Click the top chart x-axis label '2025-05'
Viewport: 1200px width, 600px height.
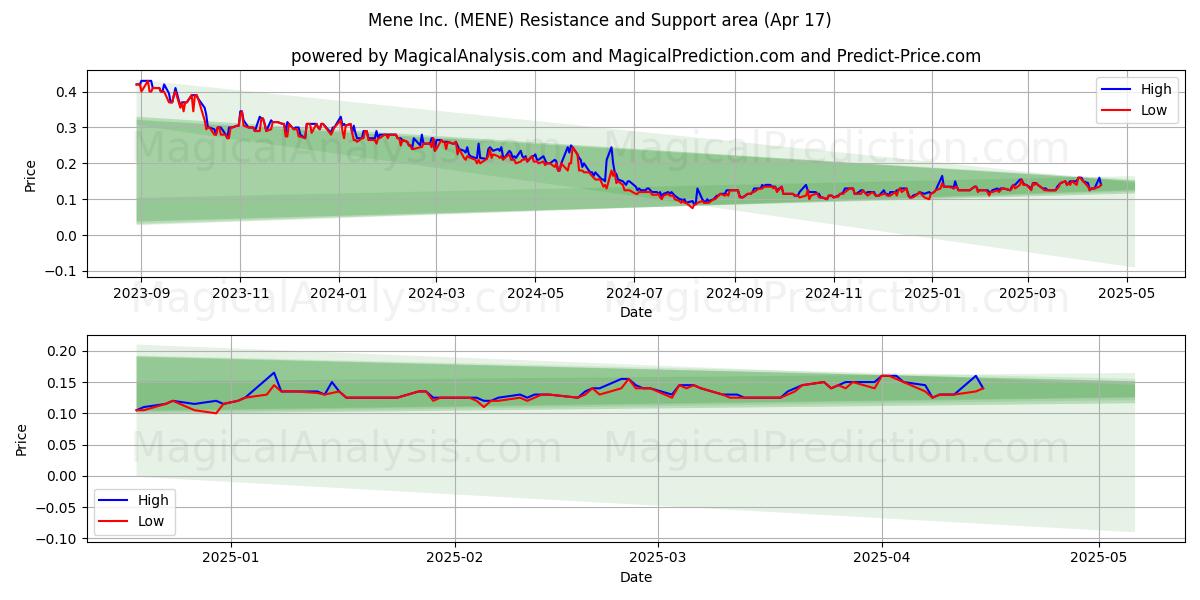tap(1127, 293)
